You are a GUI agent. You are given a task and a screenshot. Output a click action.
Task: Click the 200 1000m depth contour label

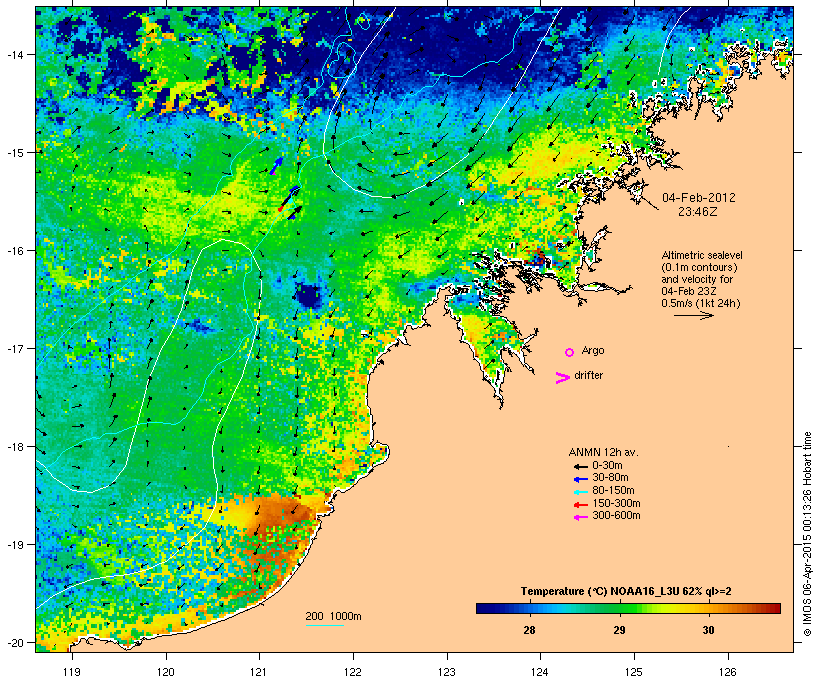click(333, 616)
